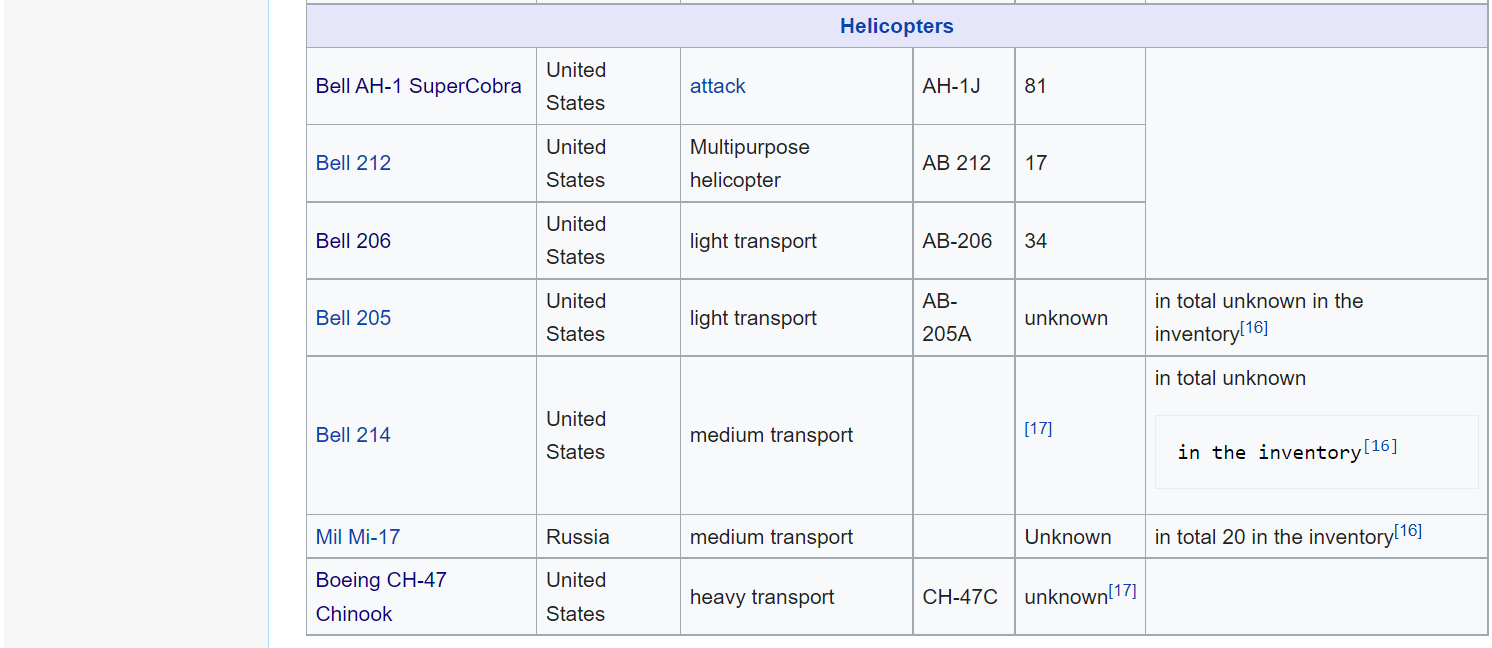Open citation [16] in Bell 205 row
The width and height of the screenshot is (1492, 648).
[x=1254, y=327]
